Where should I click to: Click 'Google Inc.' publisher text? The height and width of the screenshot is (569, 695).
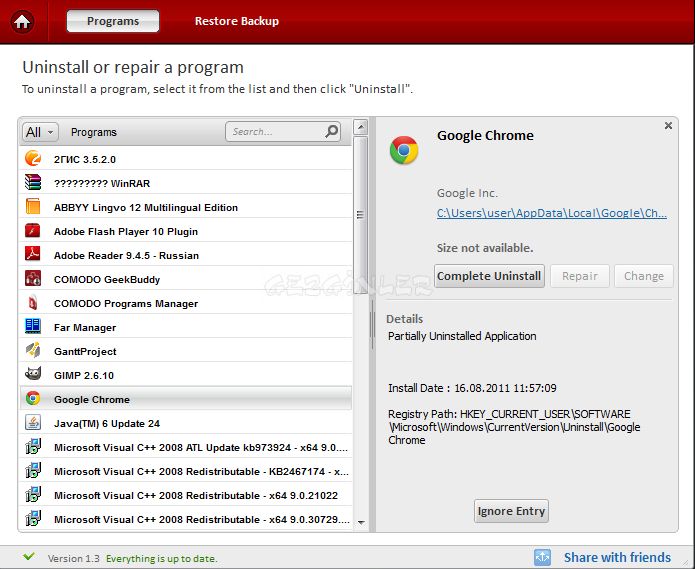click(467, 193)
